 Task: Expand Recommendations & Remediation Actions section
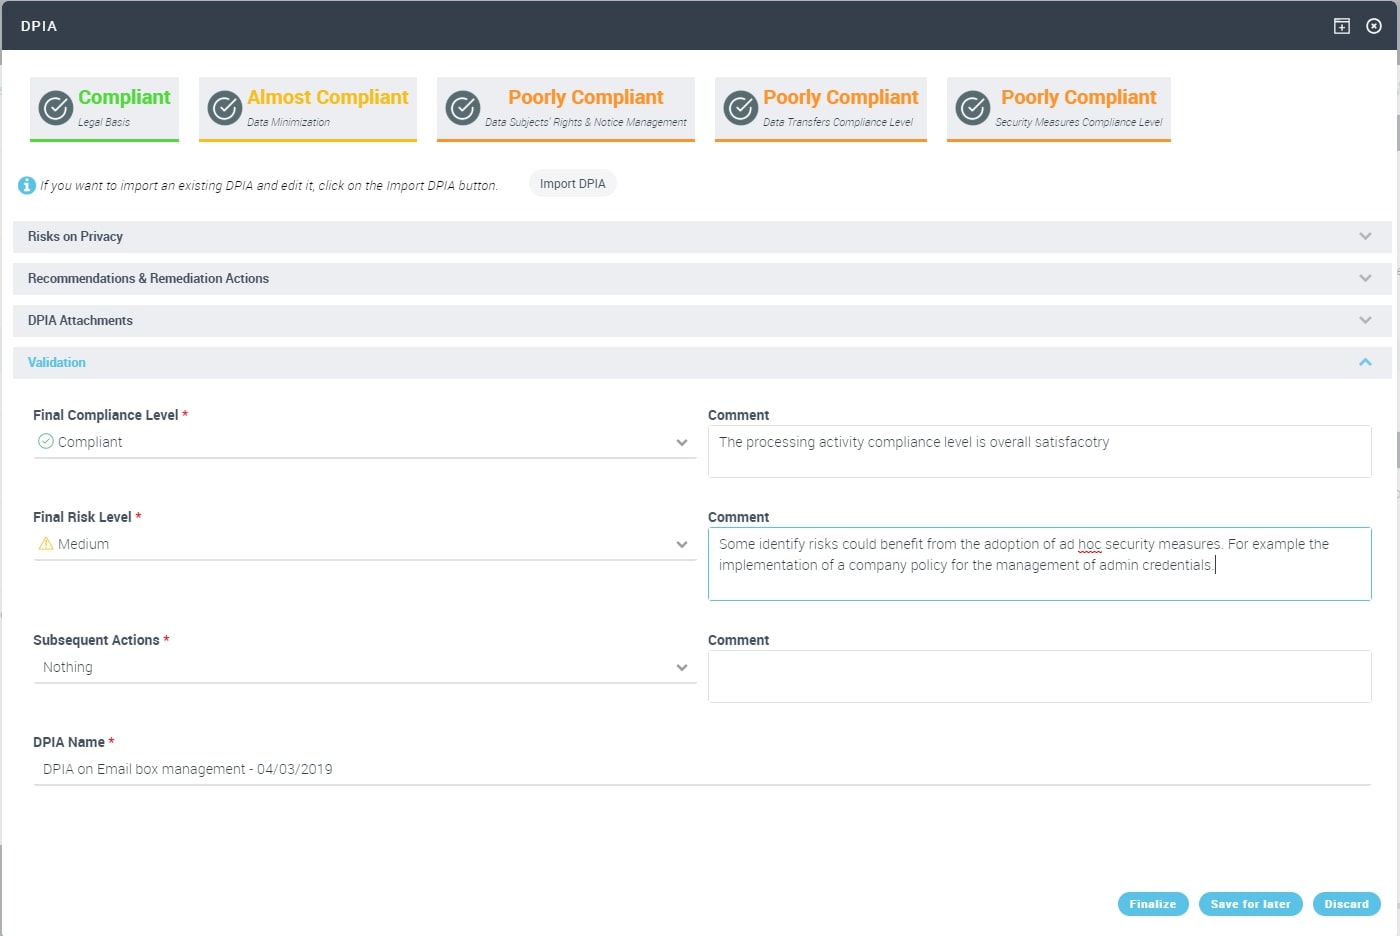coord(1365,279)
